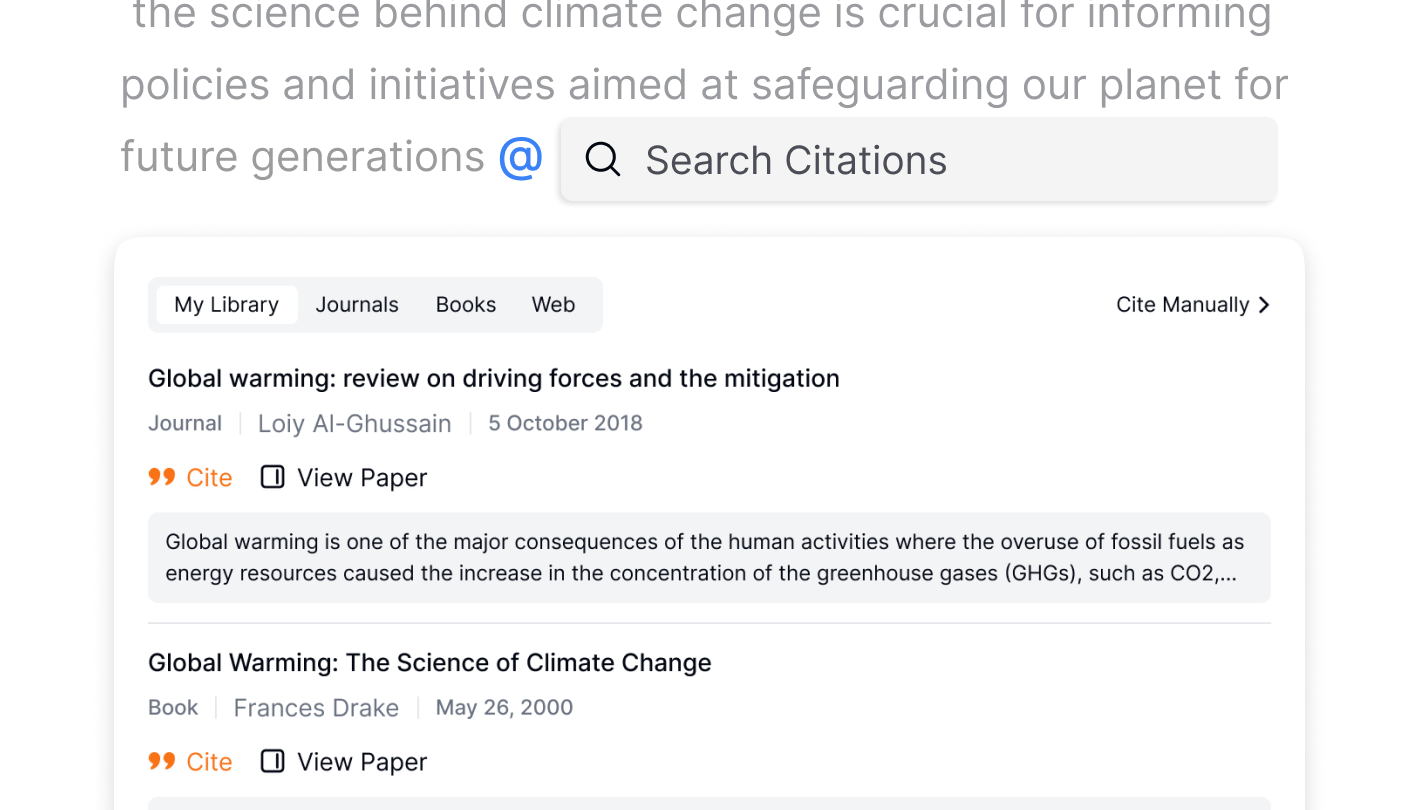Cite the Global warming review journal paper
1416x810 pixels.
(190, 477)
